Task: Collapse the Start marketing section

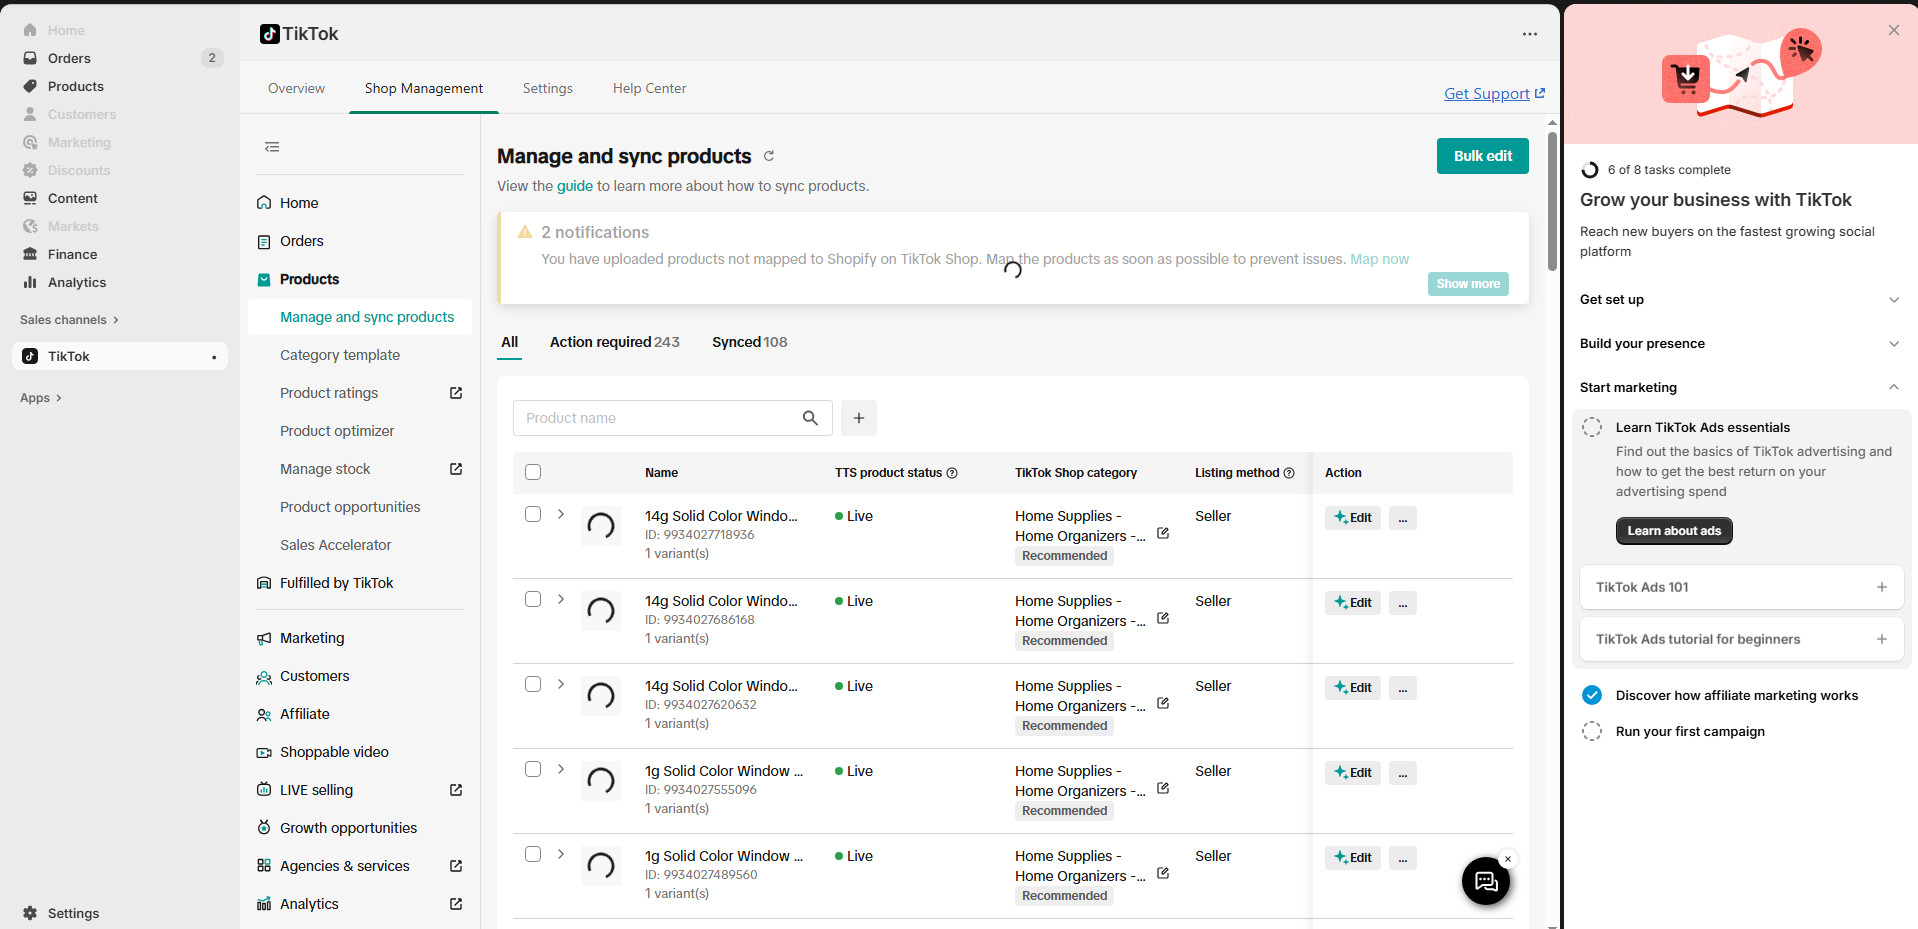Action: [x=1740, y=388]
